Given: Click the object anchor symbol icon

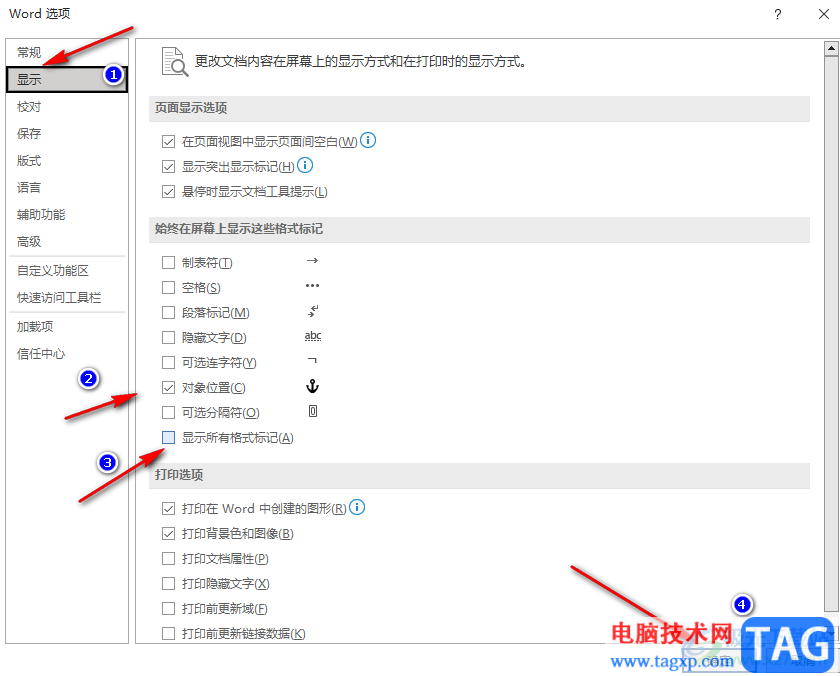Looking at the screenshot, I should tap(312, 386).
